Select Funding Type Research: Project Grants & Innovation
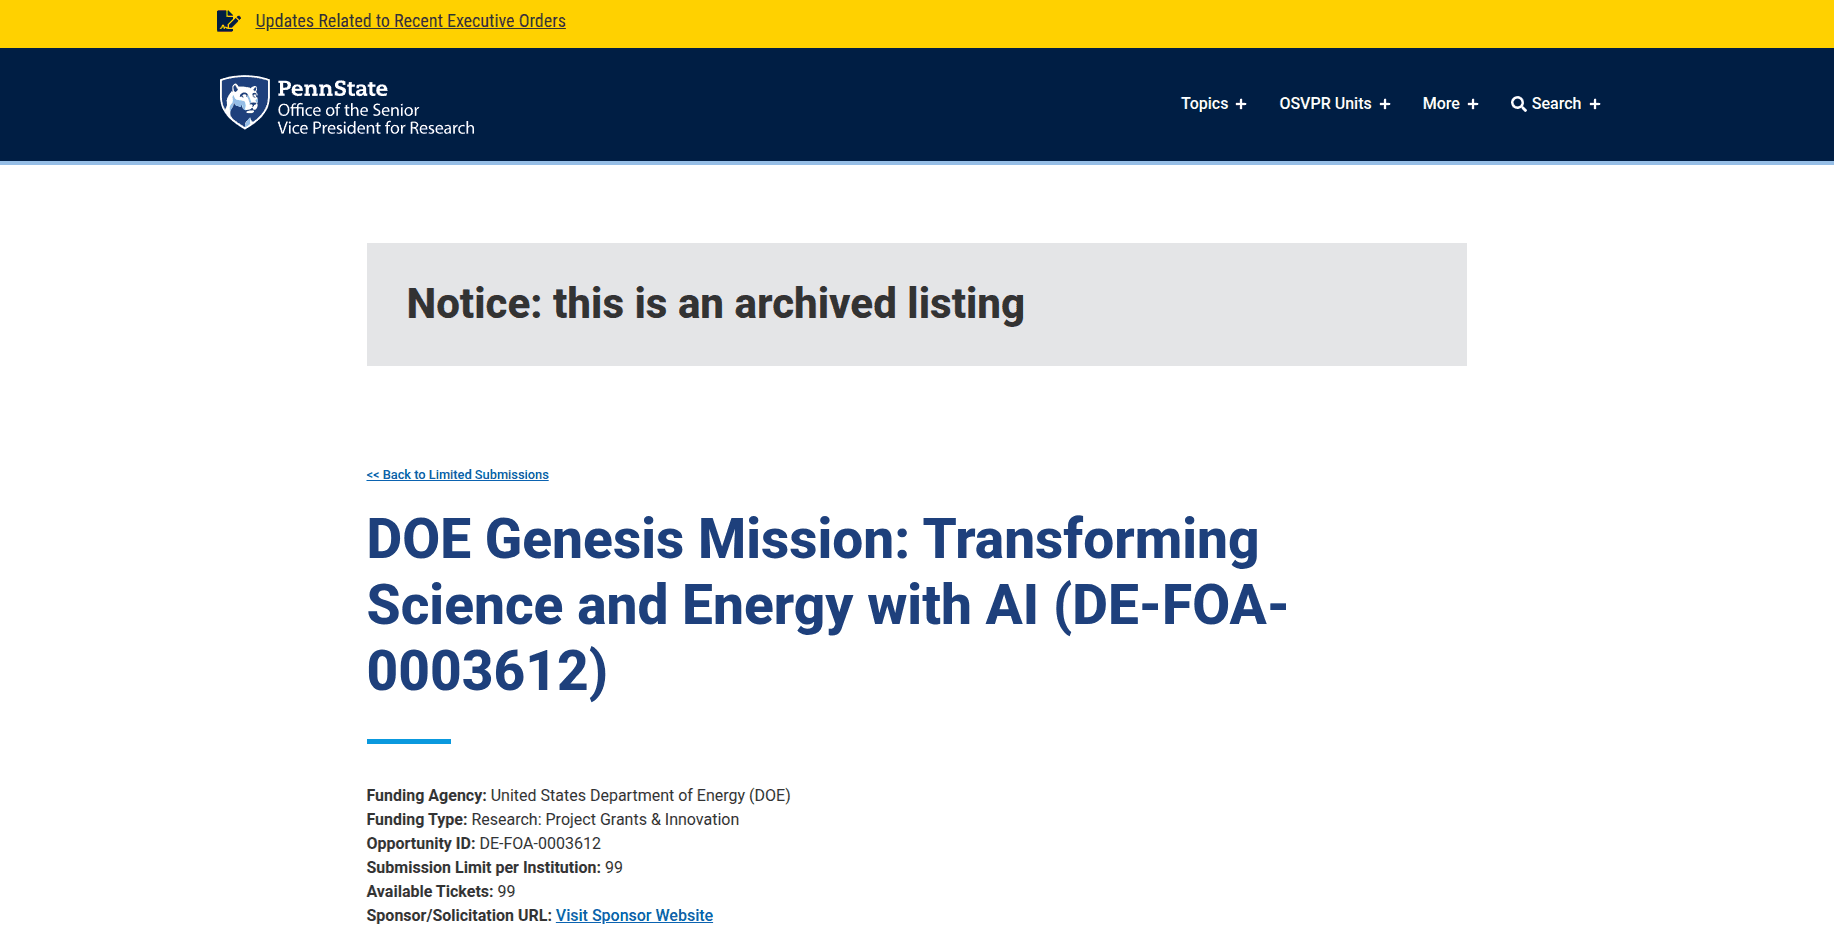 [x=552, y=819]
